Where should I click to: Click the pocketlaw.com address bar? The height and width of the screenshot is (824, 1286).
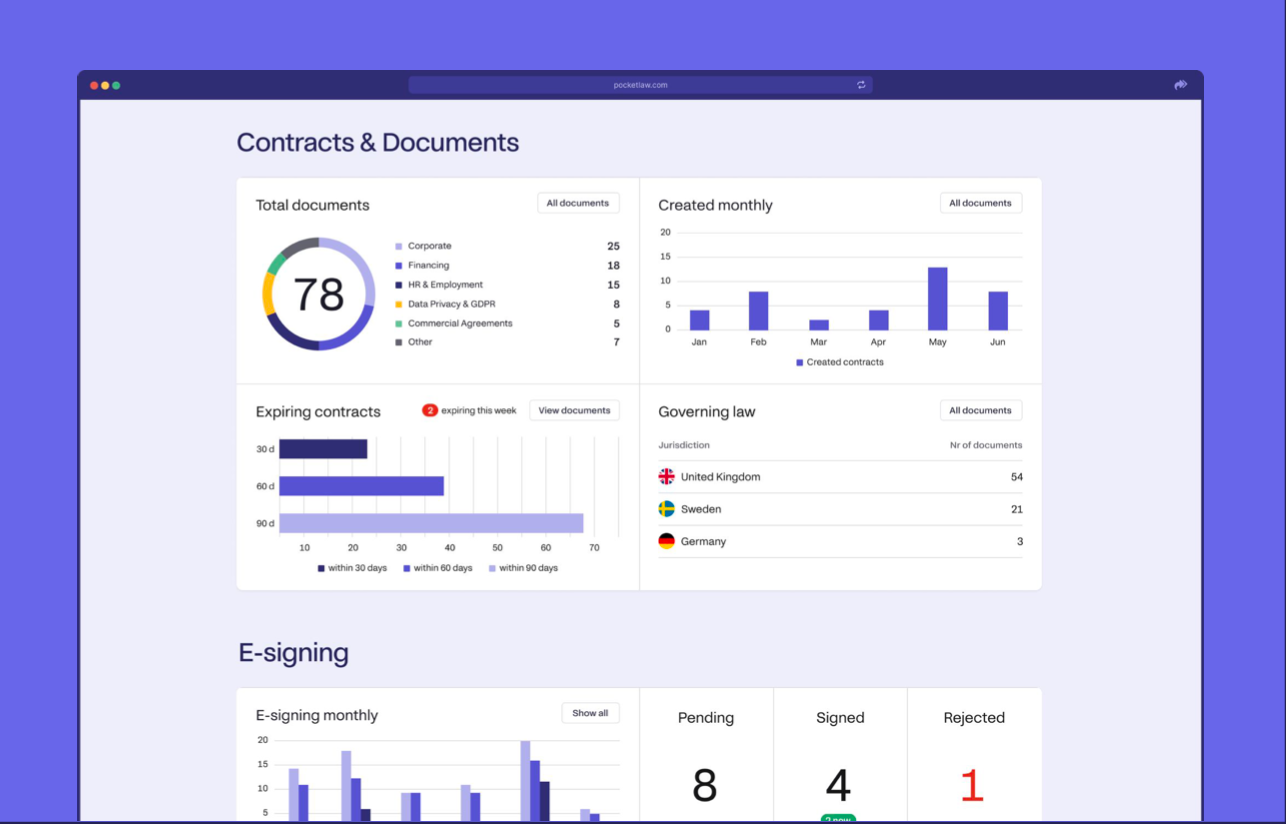pyautogui.click(x=640, y=85)
